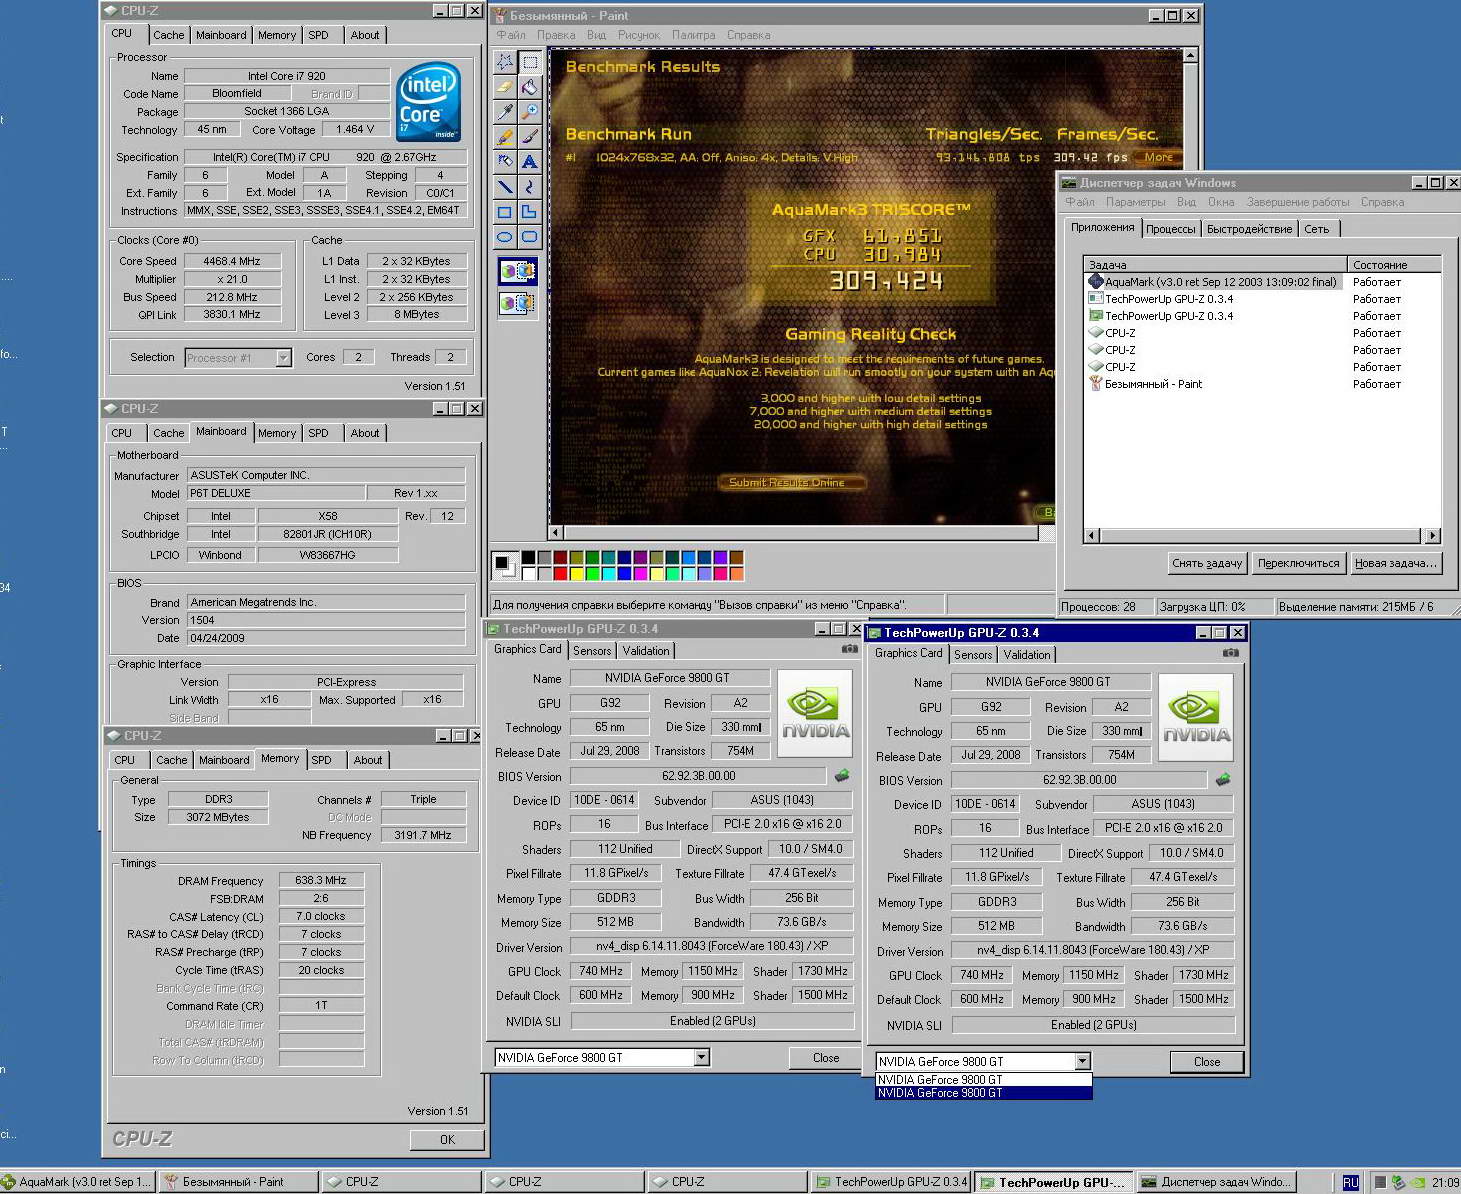Image resolution: width=1461 pixels, height=1194 pixels.
Task: Choose the Eraser tool in Paint
Action: coord(505,87)
